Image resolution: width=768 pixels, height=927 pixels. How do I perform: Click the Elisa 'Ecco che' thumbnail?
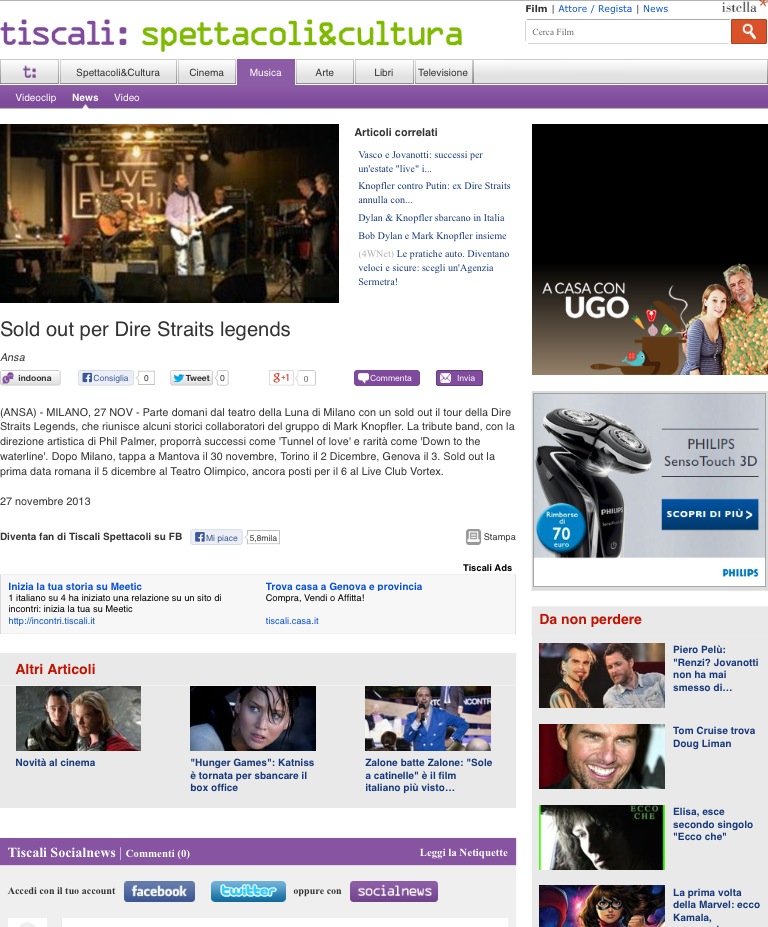click(601, 837)
